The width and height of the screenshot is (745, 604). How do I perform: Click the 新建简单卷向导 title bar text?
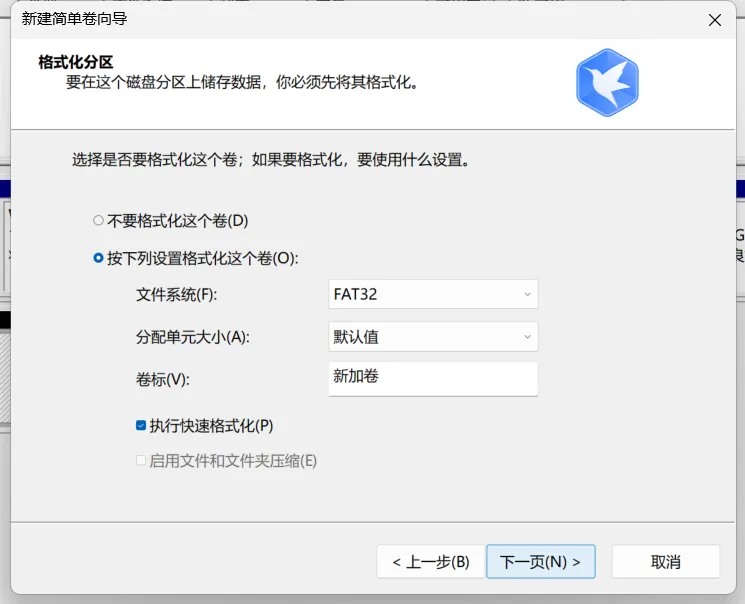tap(75, 19)
